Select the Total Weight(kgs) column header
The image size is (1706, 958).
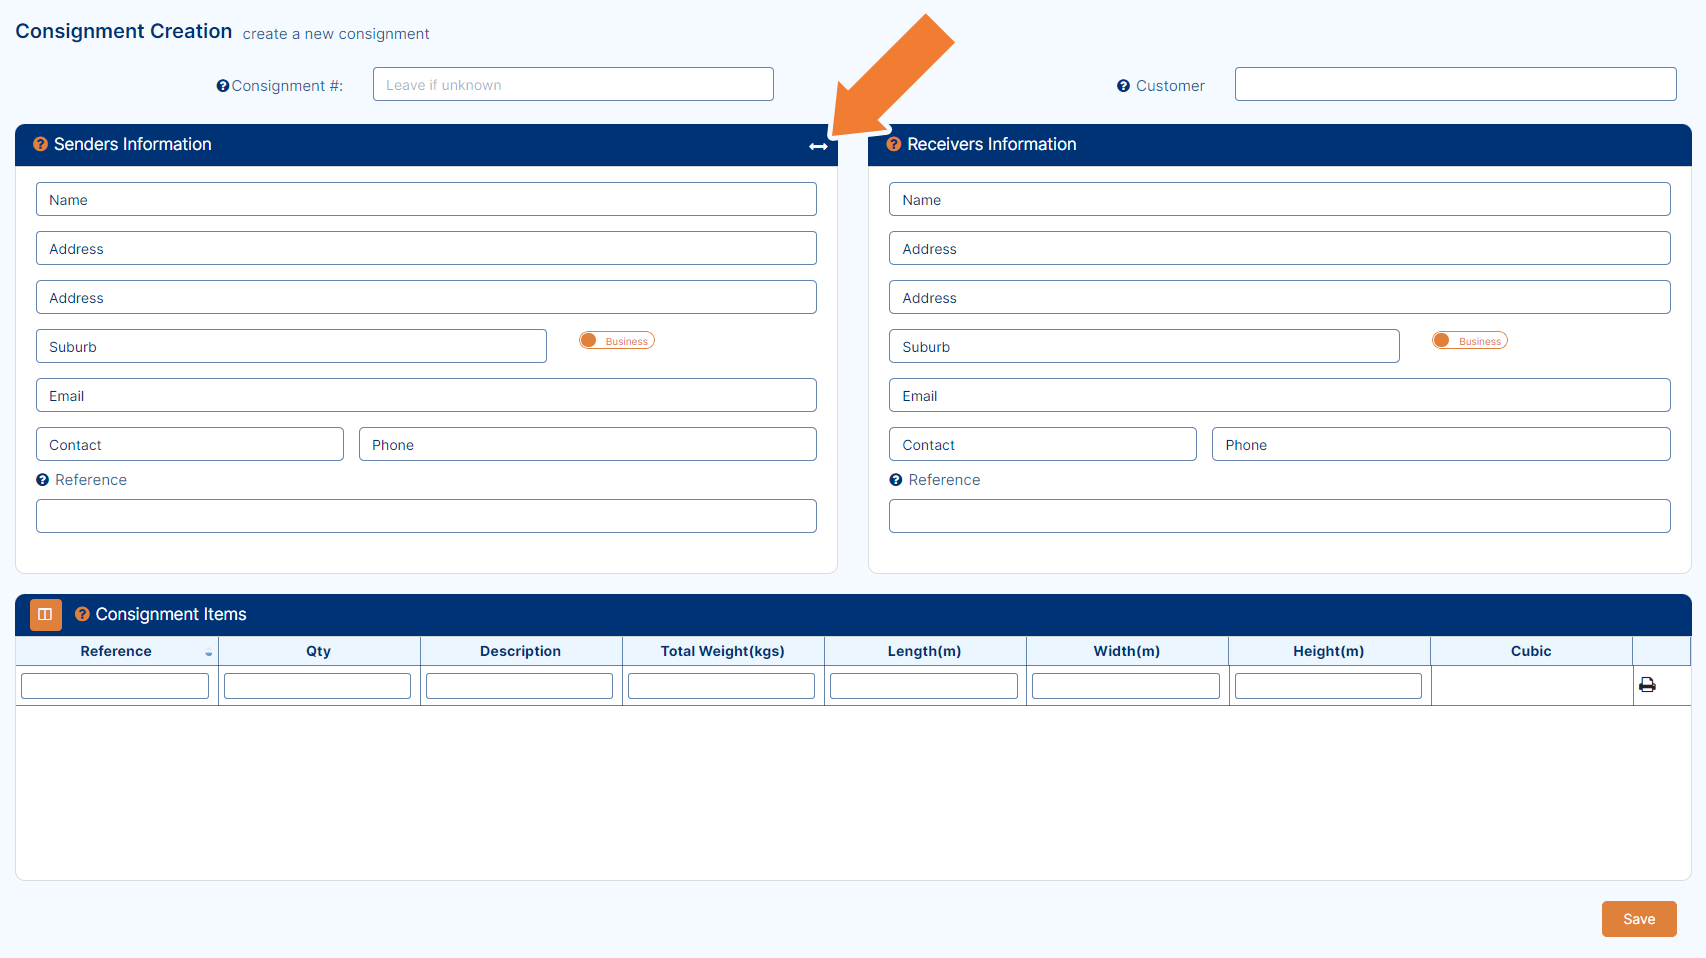723,651
